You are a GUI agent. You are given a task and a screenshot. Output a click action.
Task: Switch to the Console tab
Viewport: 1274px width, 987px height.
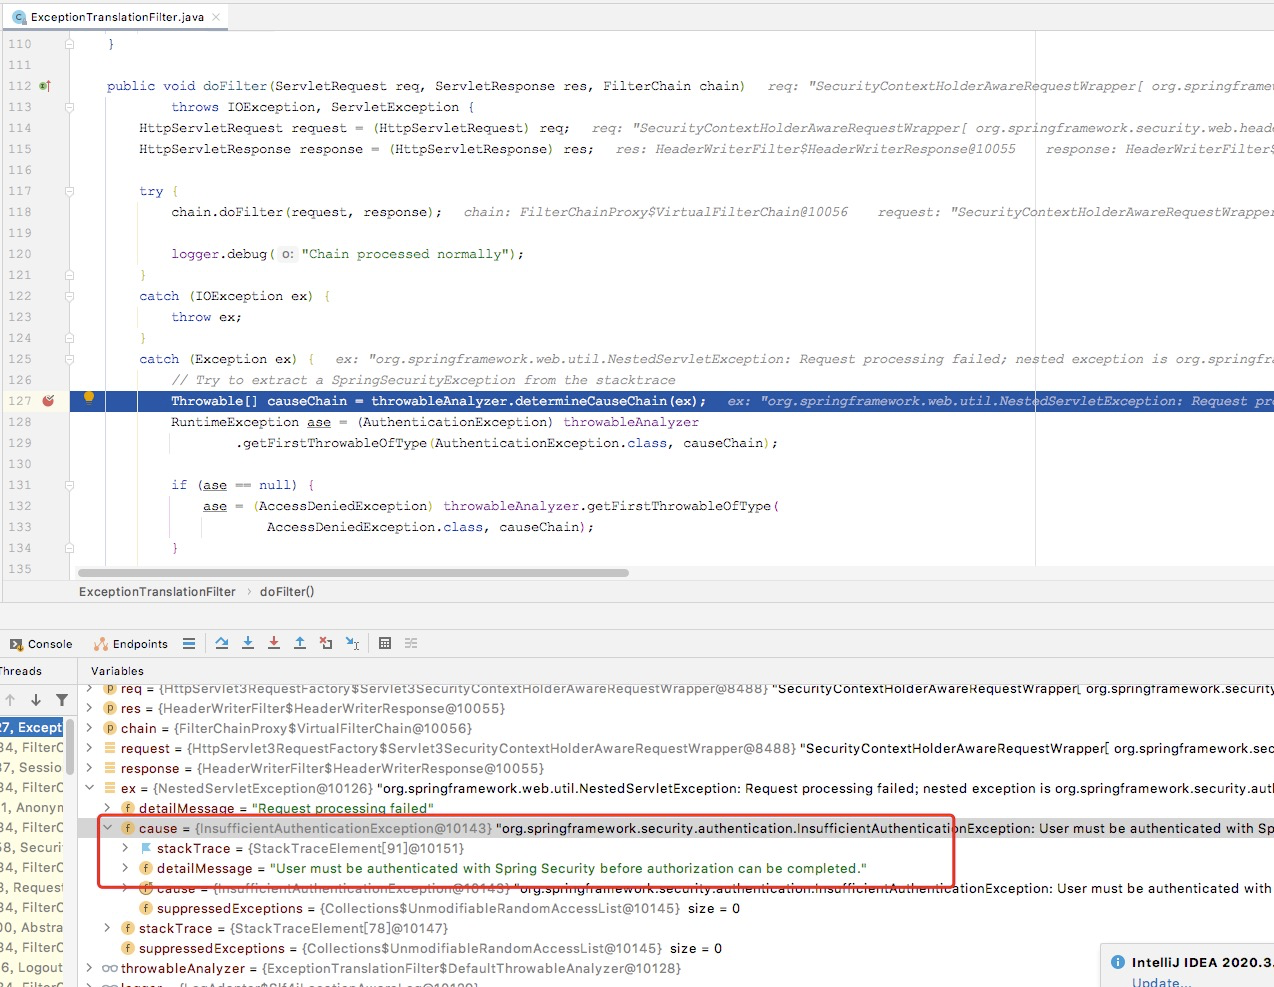click(39, 644)
